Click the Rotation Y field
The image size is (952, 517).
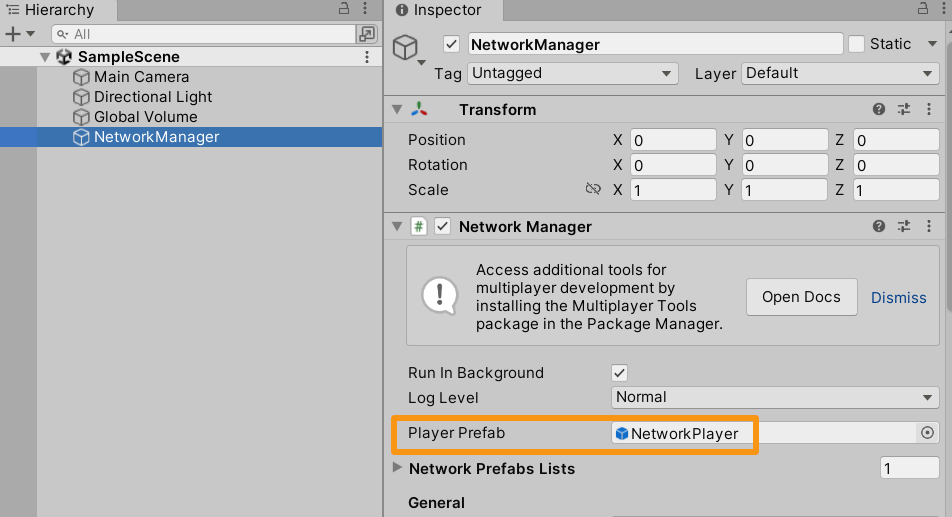click(784, 165)
